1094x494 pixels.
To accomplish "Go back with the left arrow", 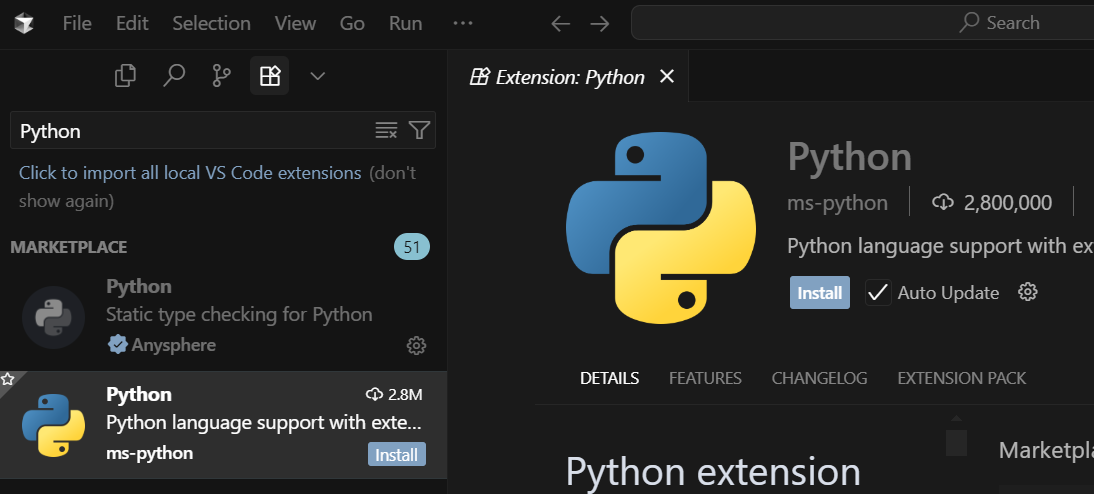I will pyautogui.click(x=560, y=24).
